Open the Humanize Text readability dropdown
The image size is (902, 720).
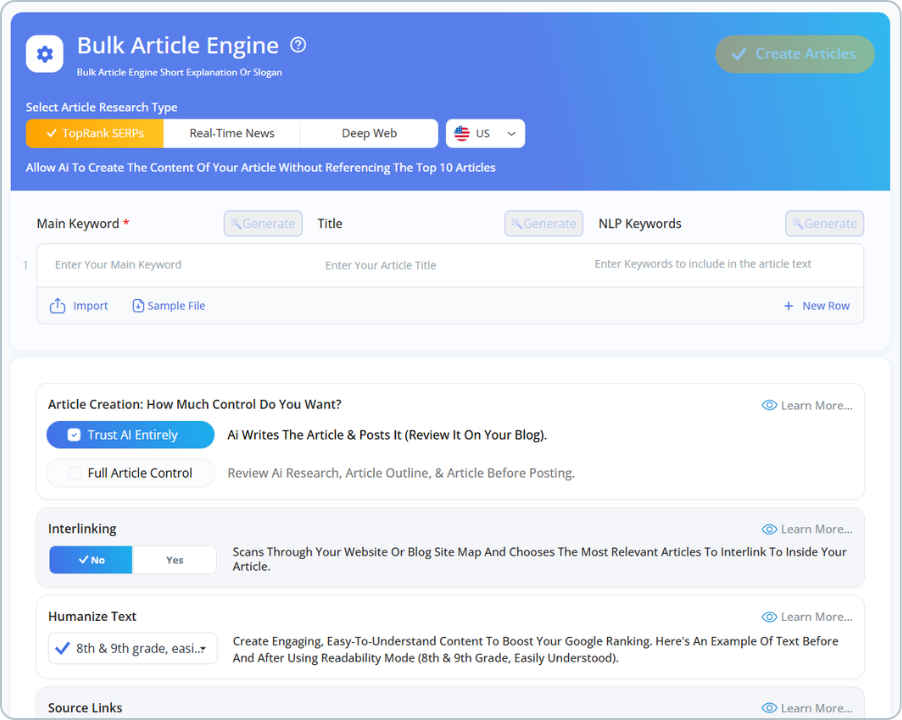tap(132, 648)
